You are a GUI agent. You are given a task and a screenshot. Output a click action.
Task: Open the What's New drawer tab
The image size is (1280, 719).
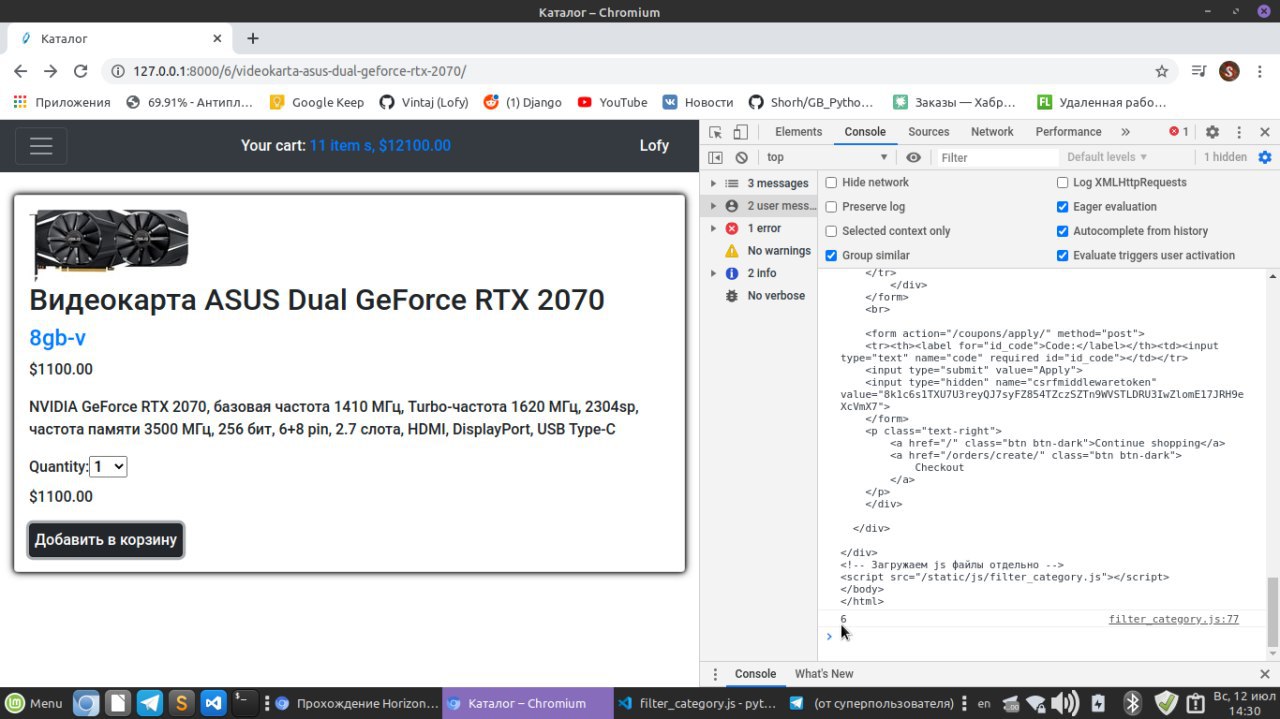coord(824,674)
